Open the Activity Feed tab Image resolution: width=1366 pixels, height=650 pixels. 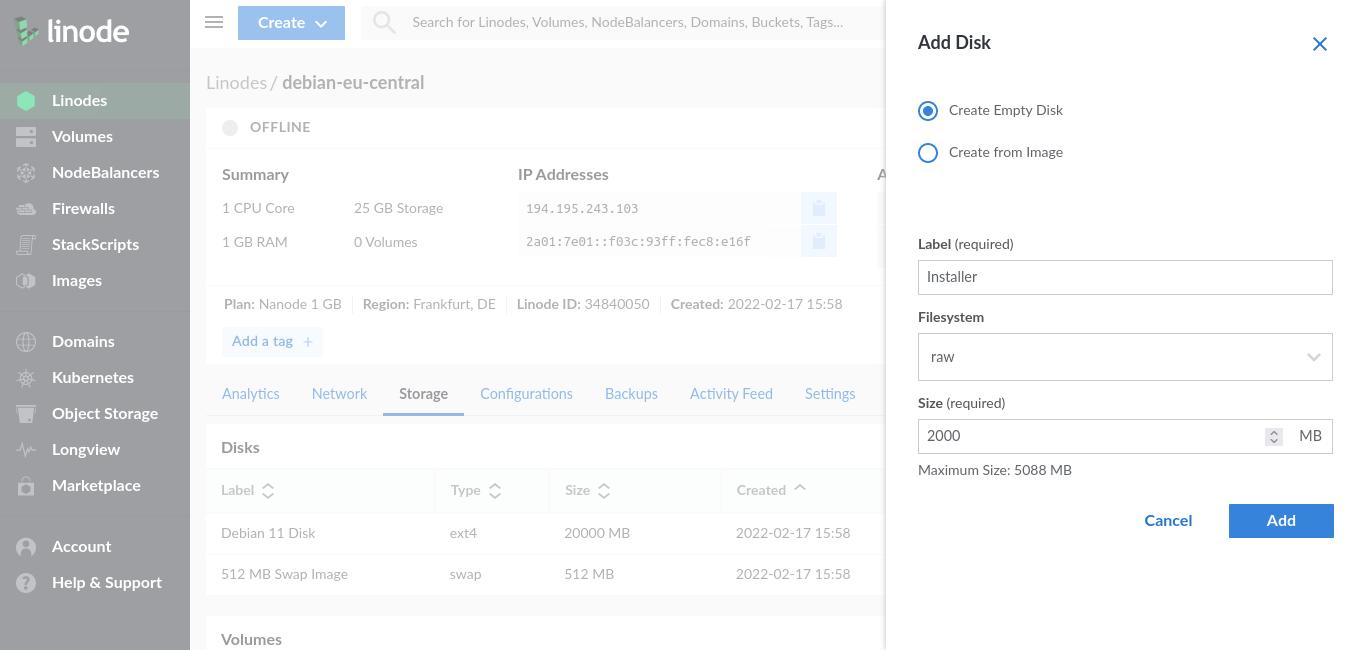pyautogui.click(x=731, y=394)
